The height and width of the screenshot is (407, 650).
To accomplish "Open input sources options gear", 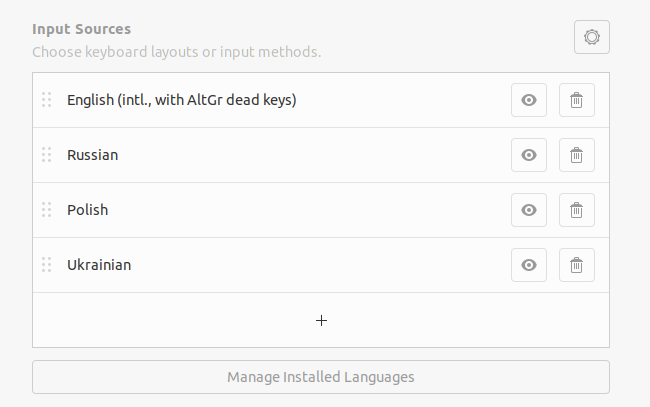I will pos(592,37).
